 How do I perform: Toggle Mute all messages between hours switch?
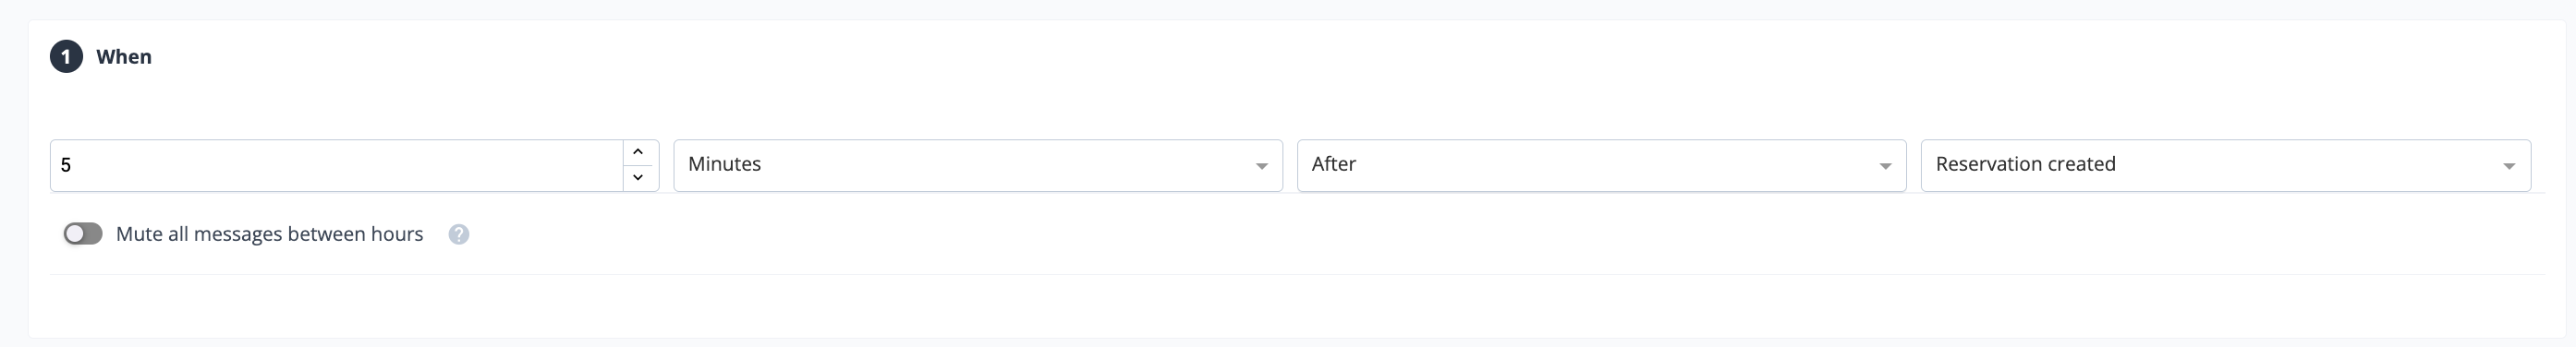coord(83,234)
